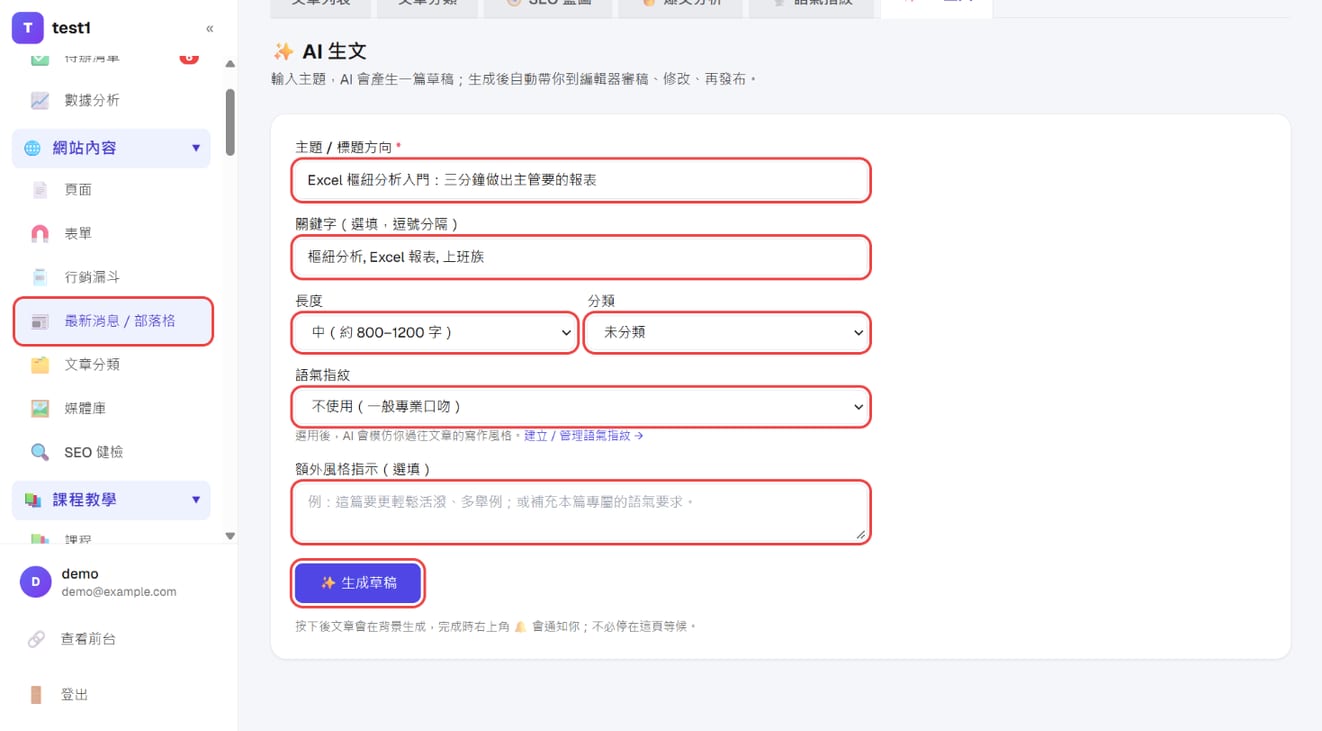Open 數據分析 via its chart icon

pos(40,100)
